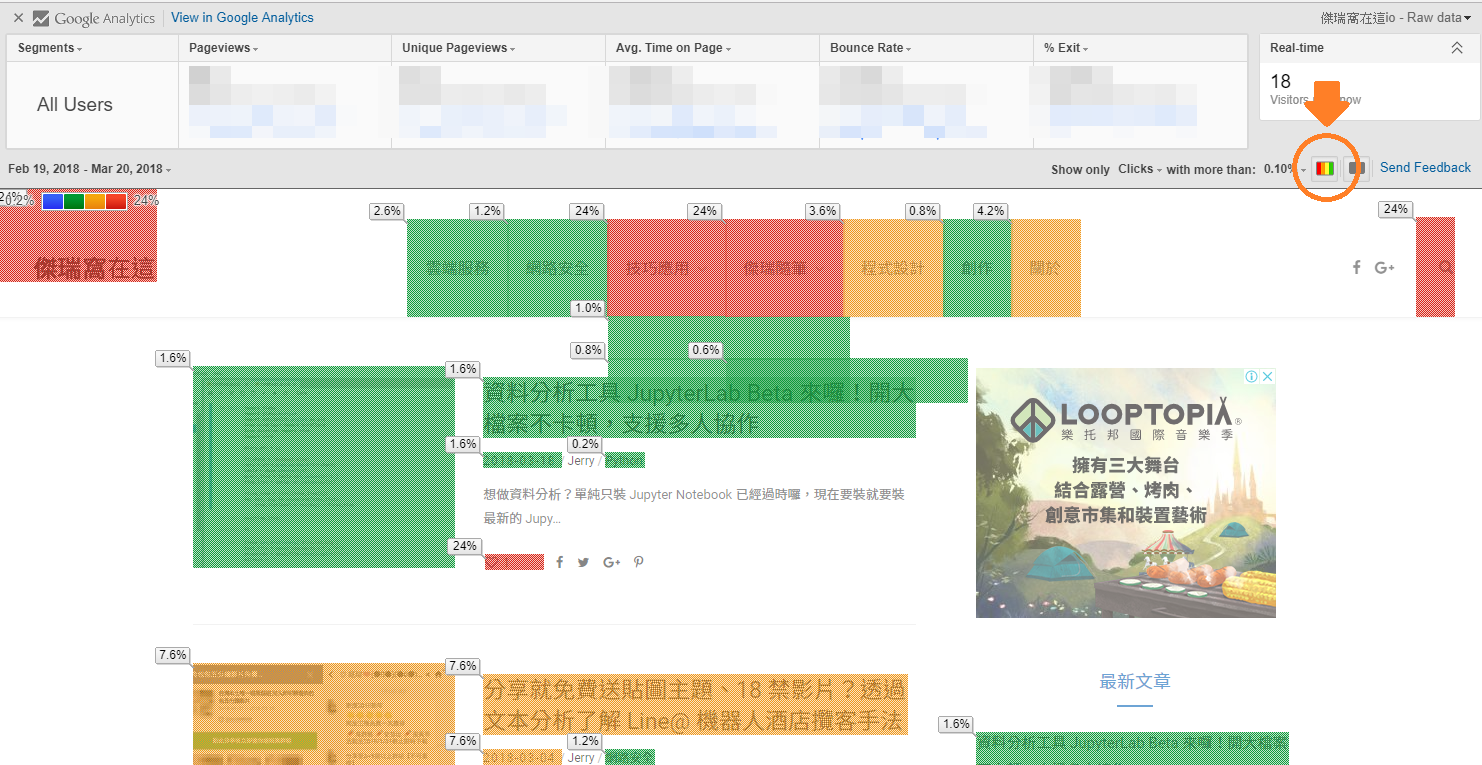Image resolution: width=1482 pixels, height=765 pixels.
Task: Click the 最新文章 sidebar heading
Action: point(1135,682)
